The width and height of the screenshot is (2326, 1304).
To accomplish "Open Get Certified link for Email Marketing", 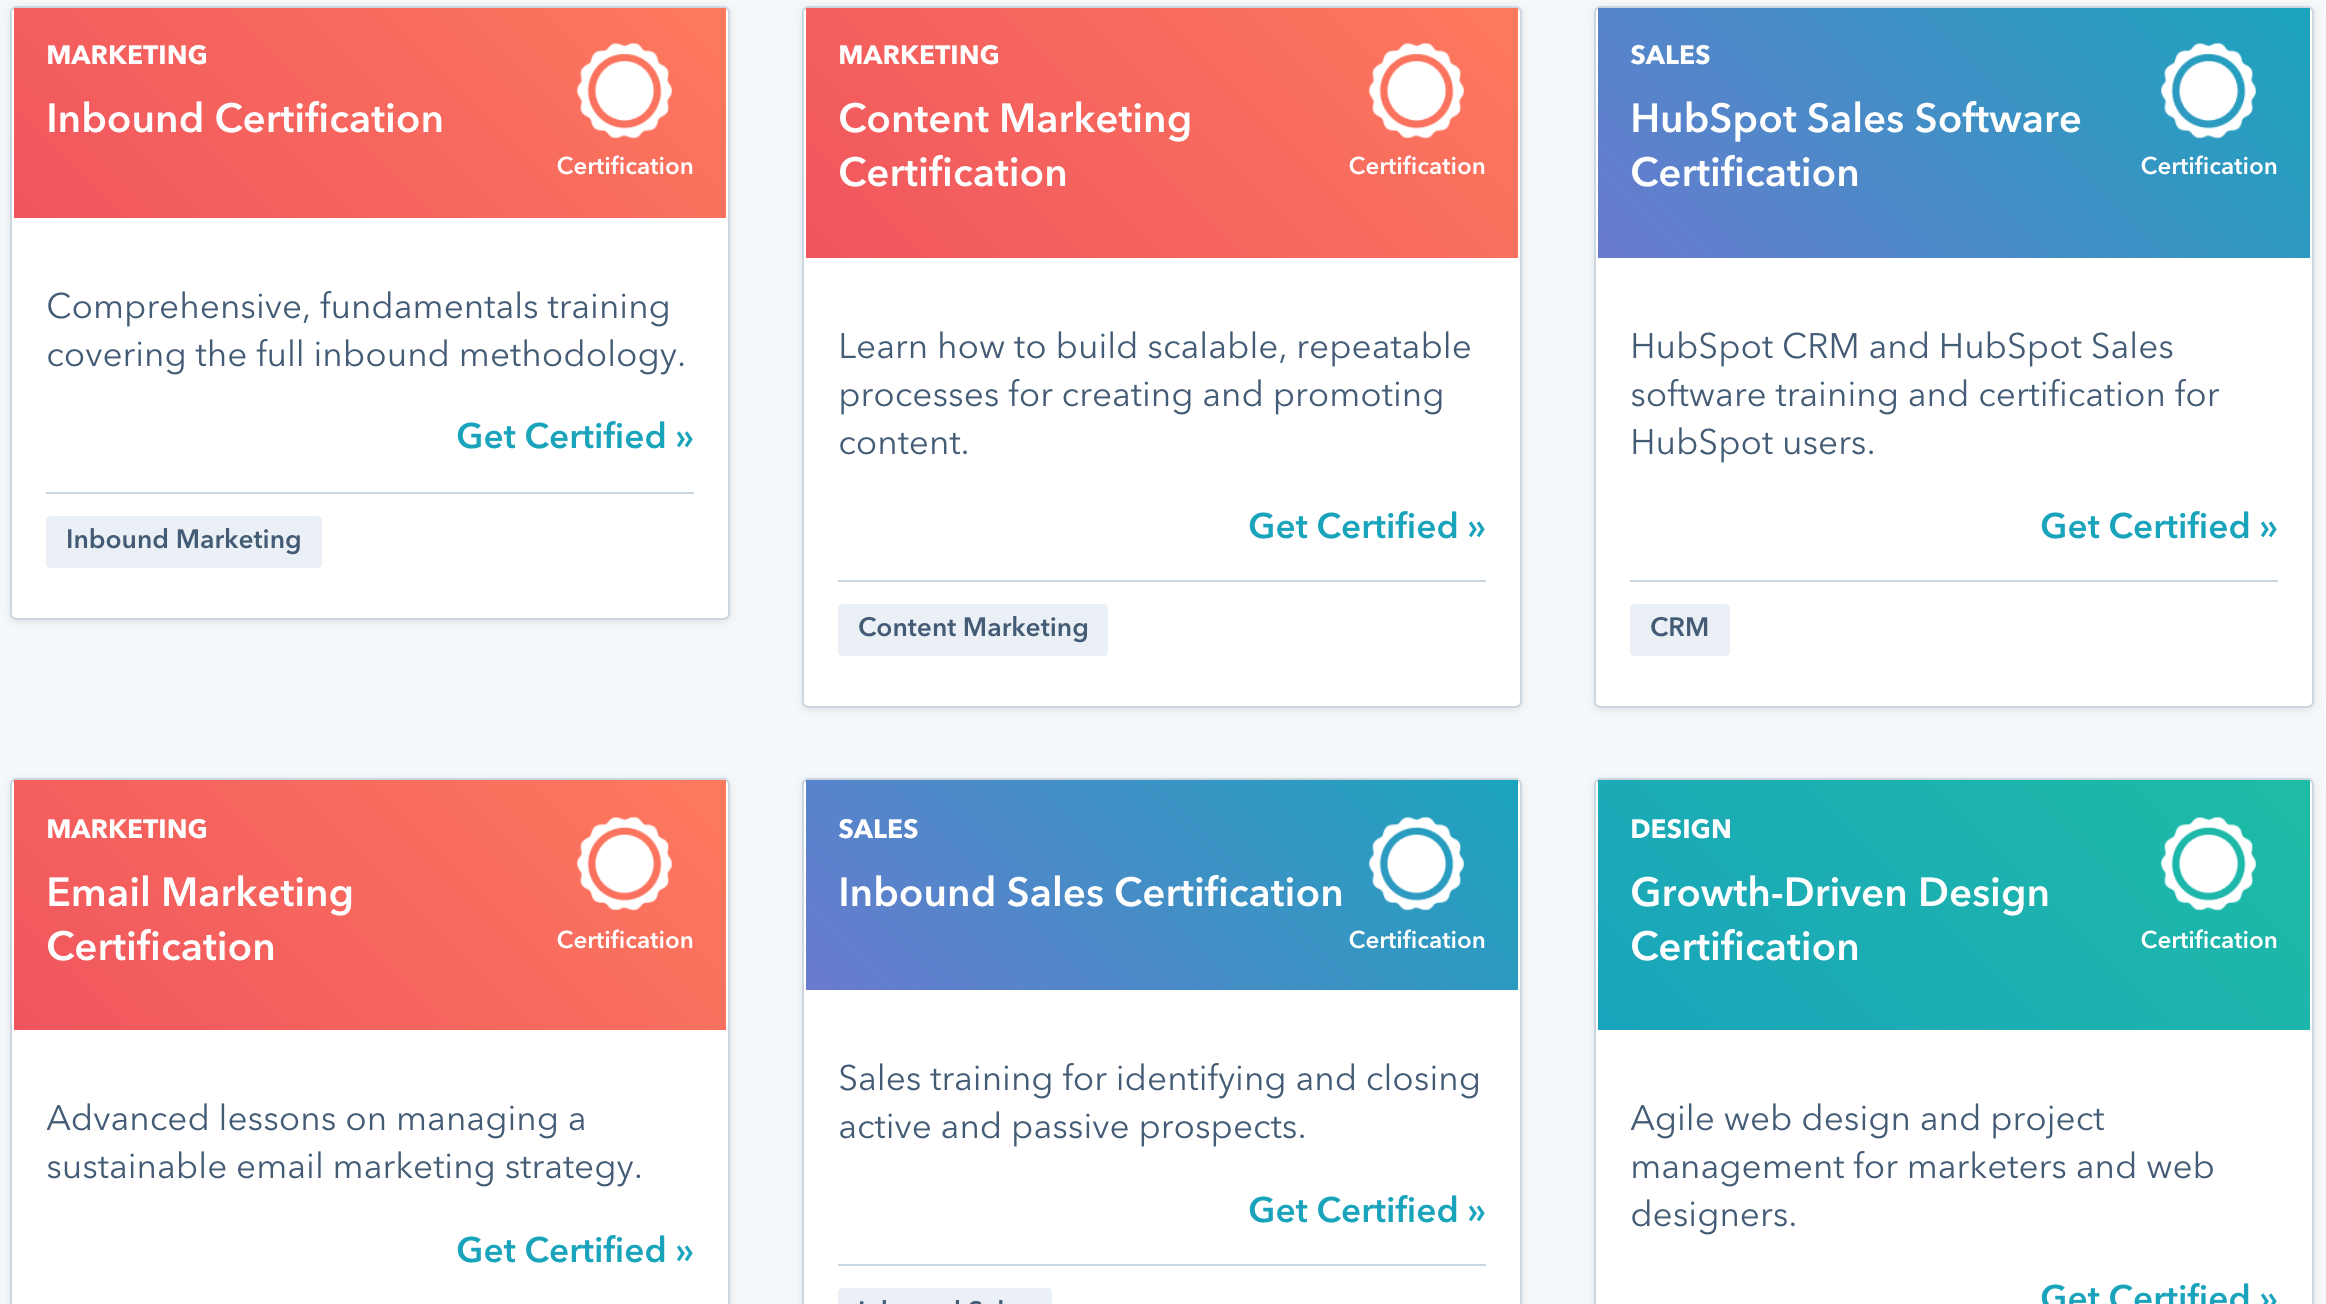I will 575,1250.
